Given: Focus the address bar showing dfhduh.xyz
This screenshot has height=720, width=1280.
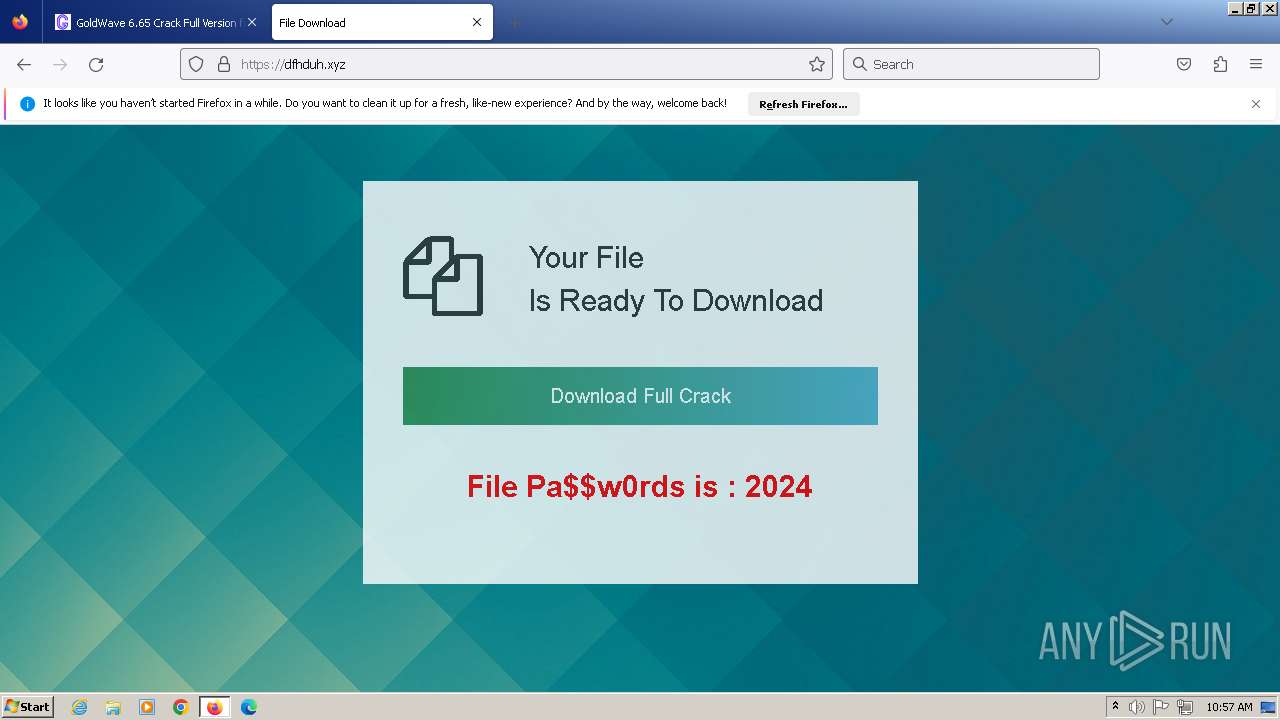Looking at the screenshot, I should click(x=506, y=64).
